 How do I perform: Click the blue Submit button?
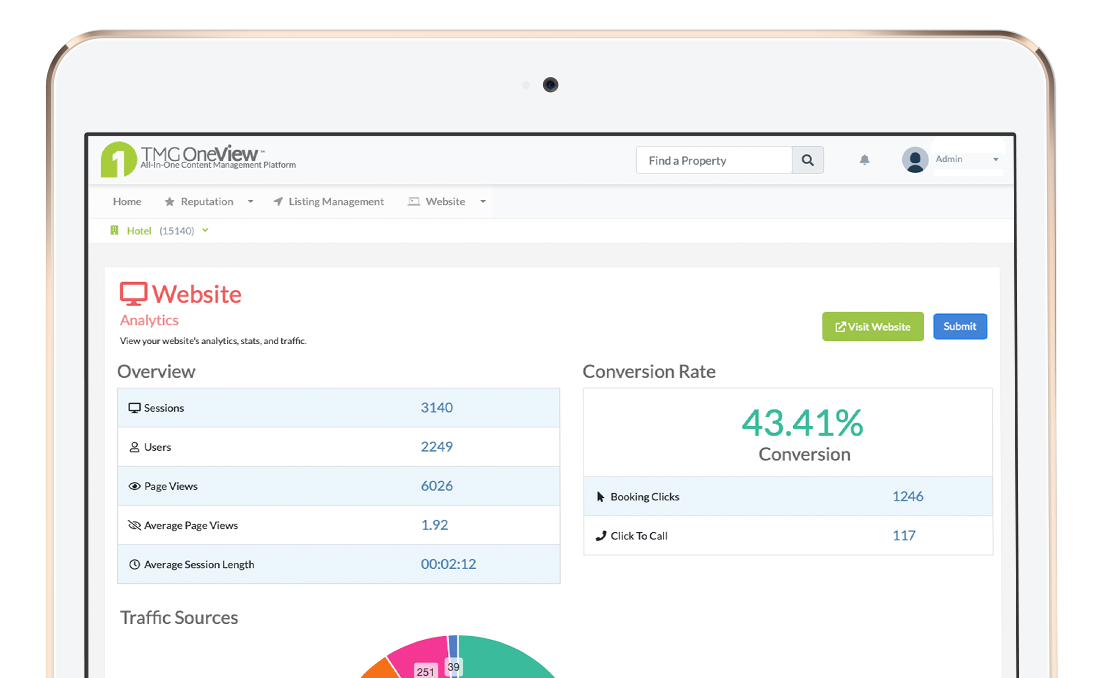tap(960, 326)
